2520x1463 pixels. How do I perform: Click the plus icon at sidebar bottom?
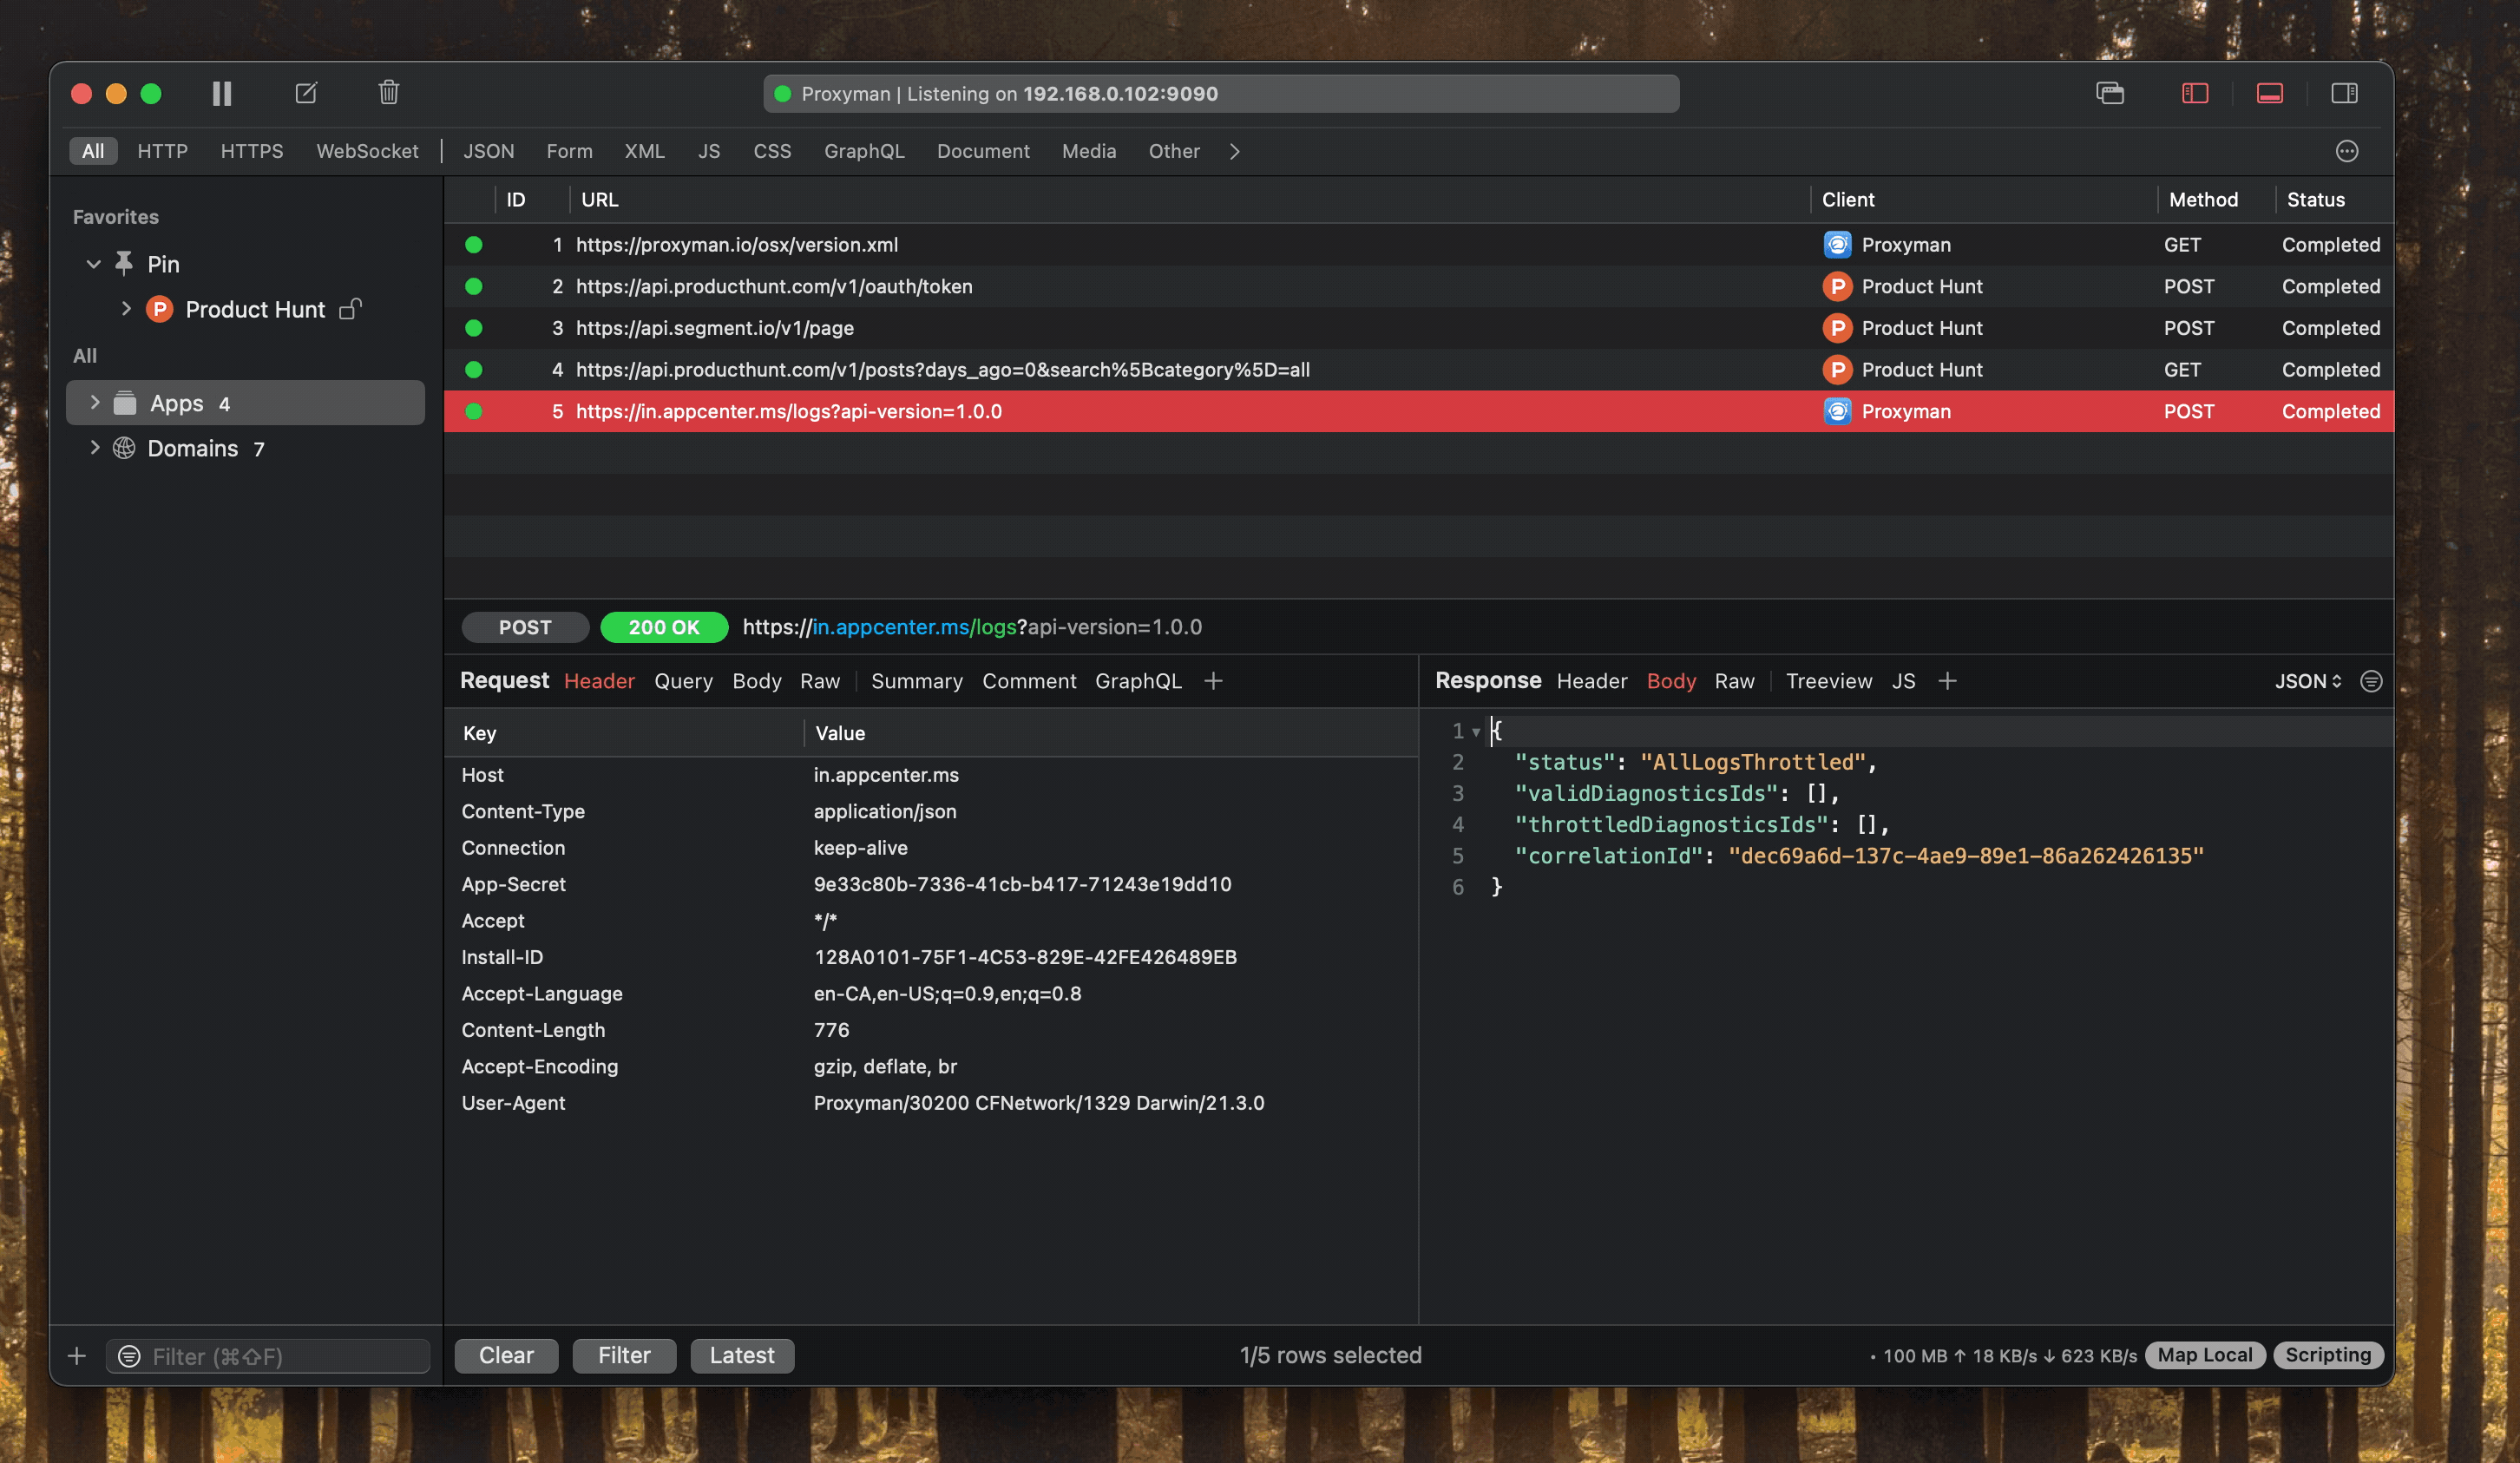(77, 1356)
